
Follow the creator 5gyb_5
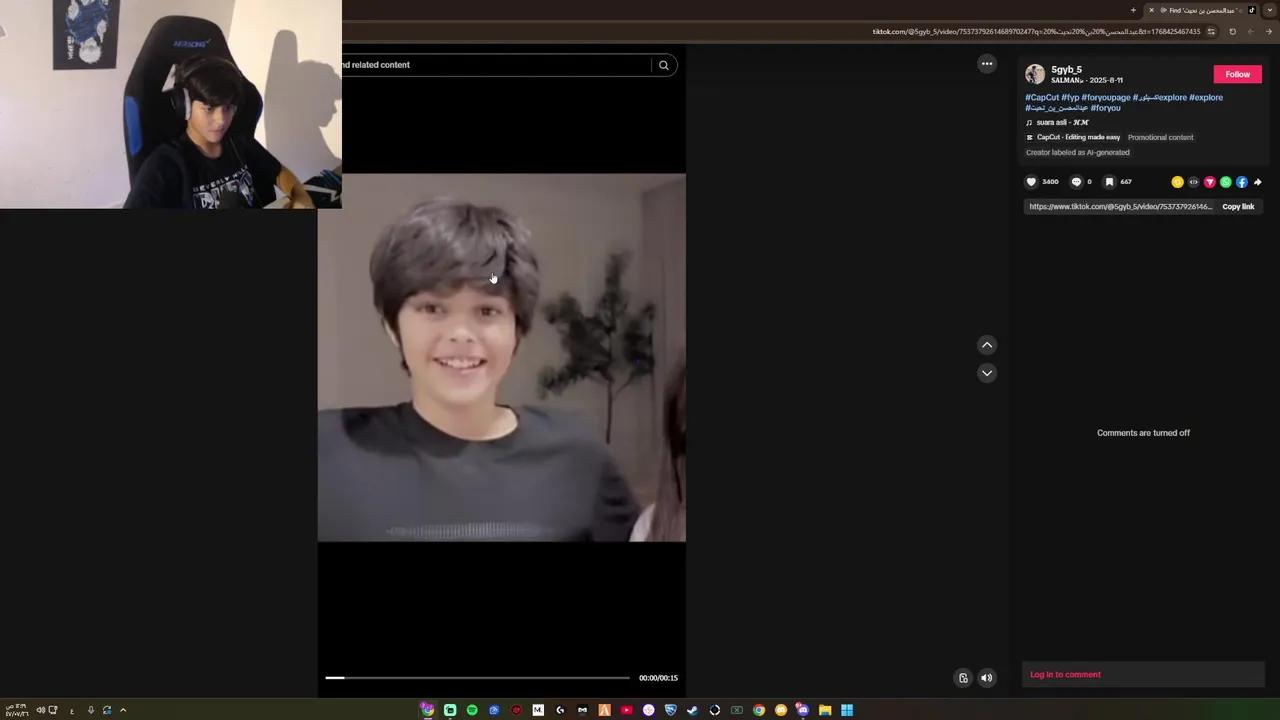click(x=1238, y=74)
